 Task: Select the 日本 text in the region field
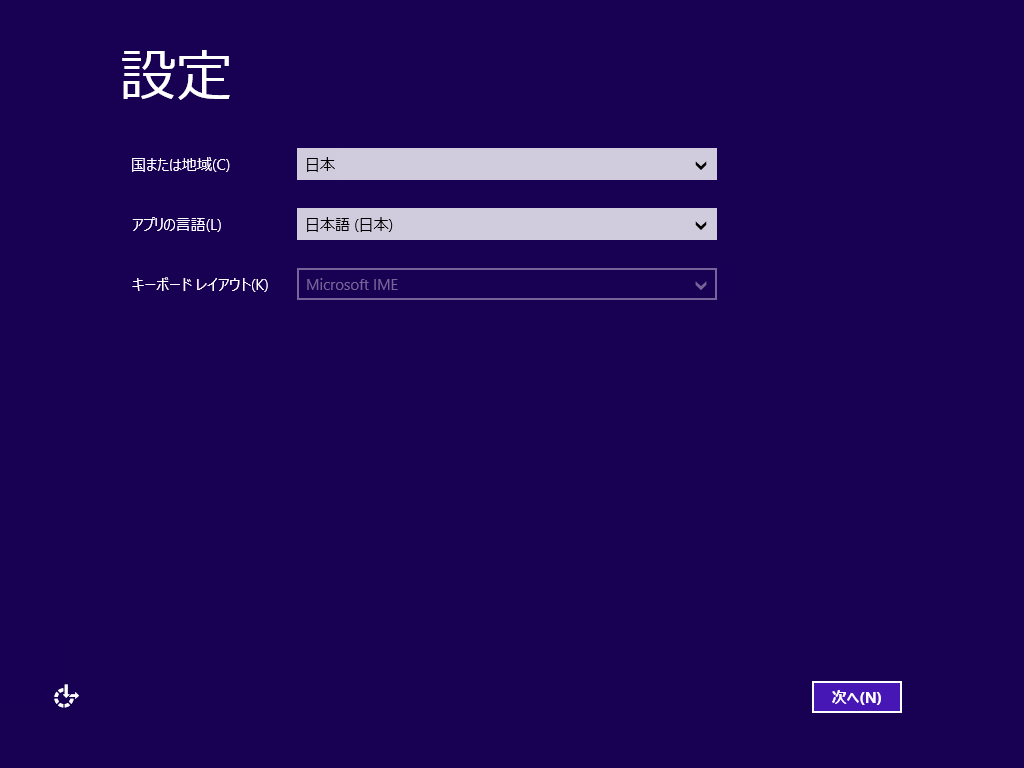tap(320, 164)
